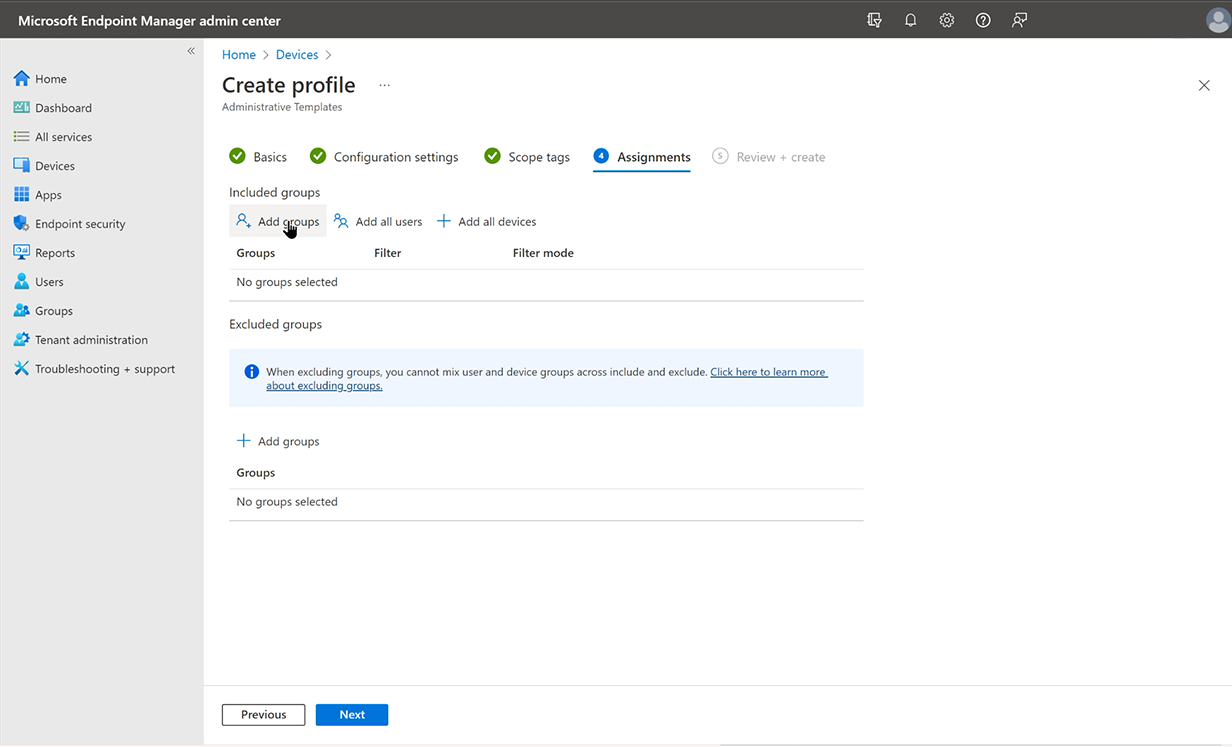This screenshot has width=1232, height=747.
Task: Go to the Review + create step
Action: pyautogui.click(x=769, y=157)
